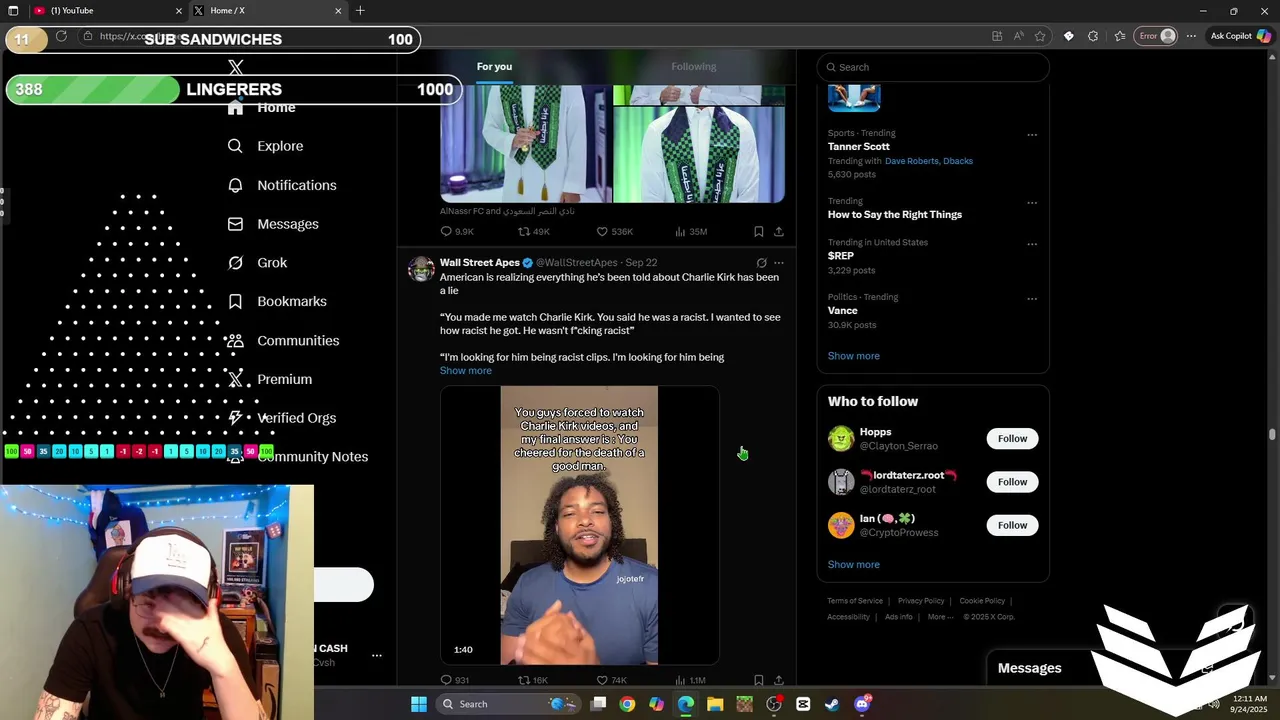Show more trending topics

[x=854, y=356]
